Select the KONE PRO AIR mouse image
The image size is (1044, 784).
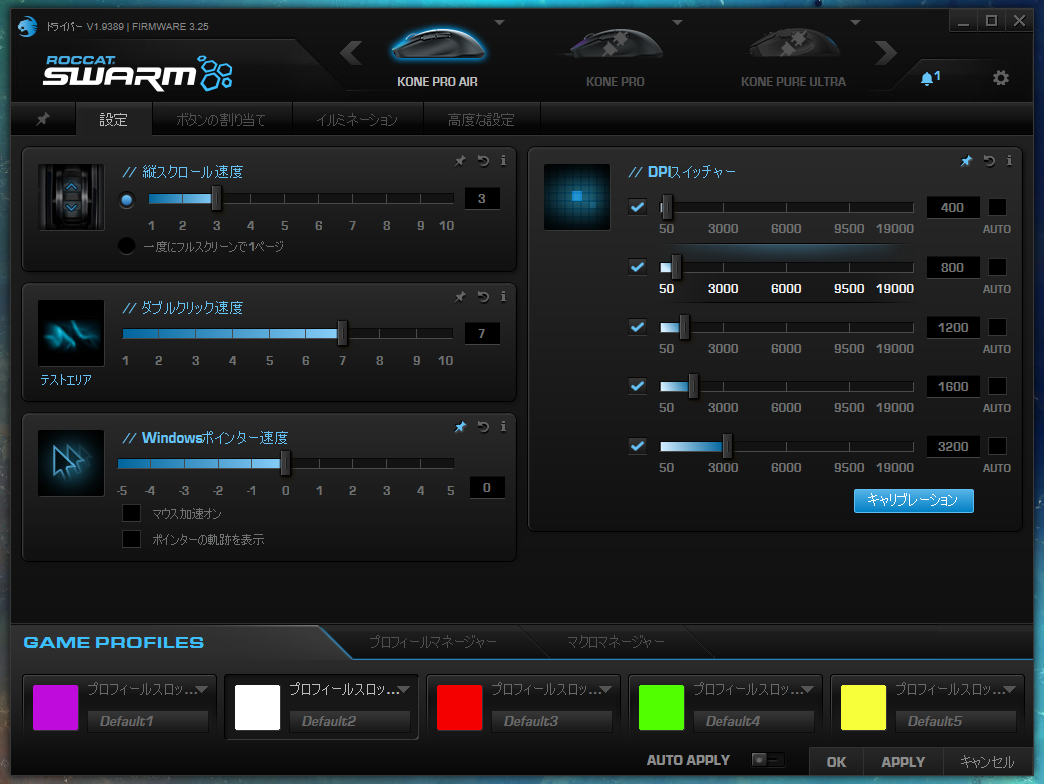coord(438,44)
